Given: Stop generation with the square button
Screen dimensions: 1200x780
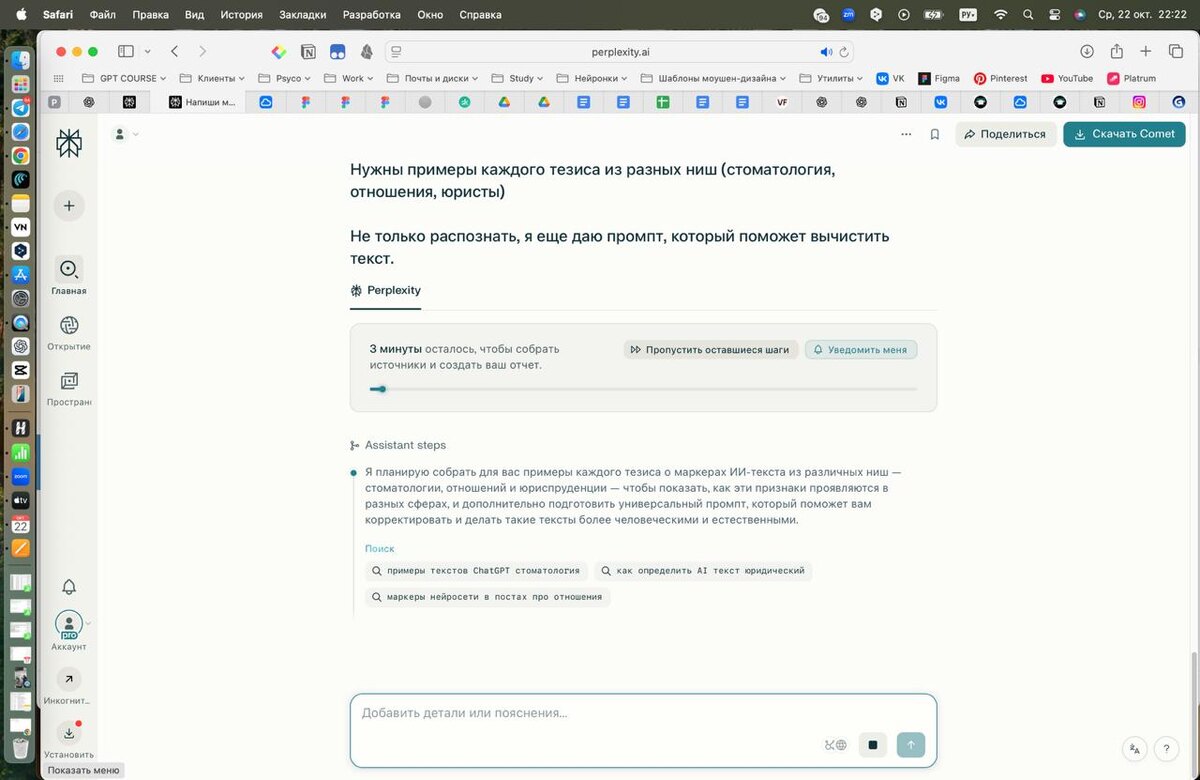Looking at the screenshot, I should pyautogui.click(x=872, y=745).
